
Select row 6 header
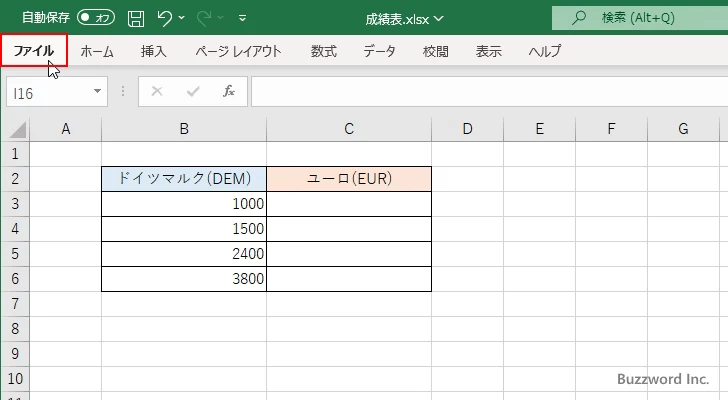(x=15, y=279)
